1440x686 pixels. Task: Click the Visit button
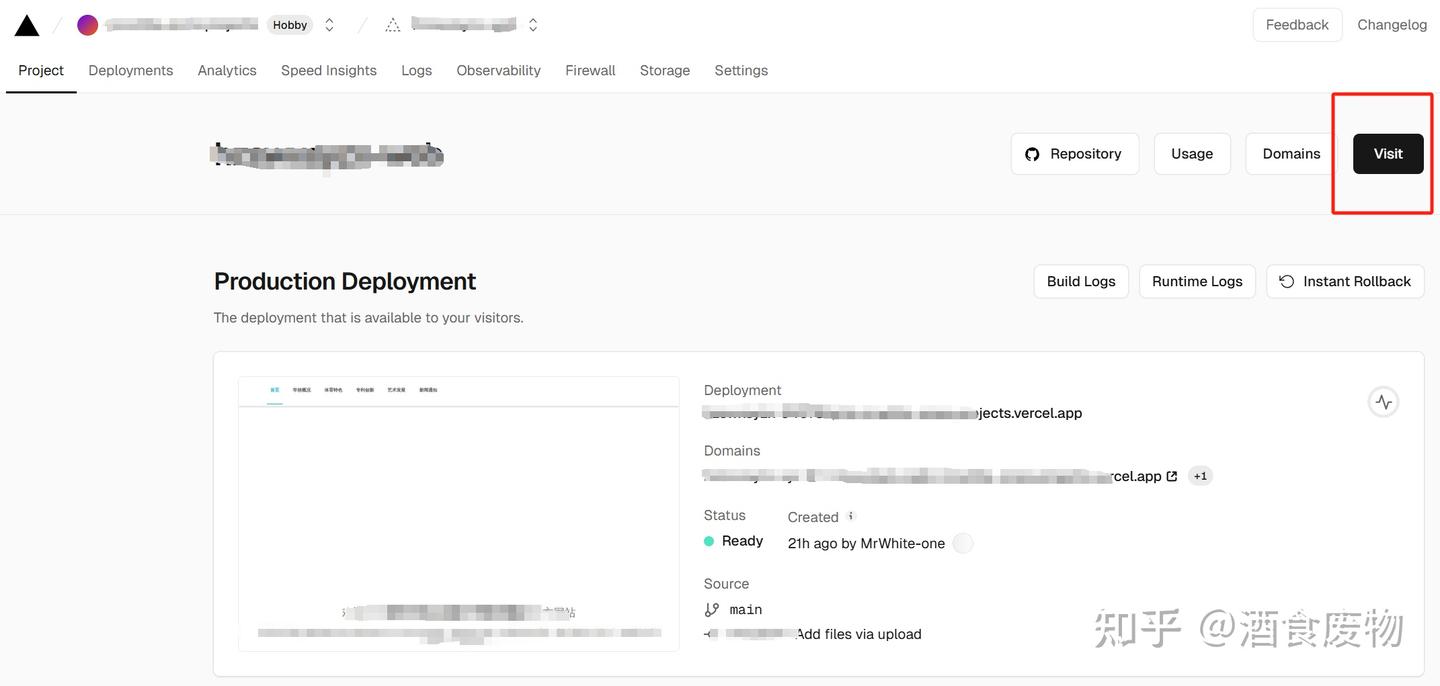[x=1387, y=154]
